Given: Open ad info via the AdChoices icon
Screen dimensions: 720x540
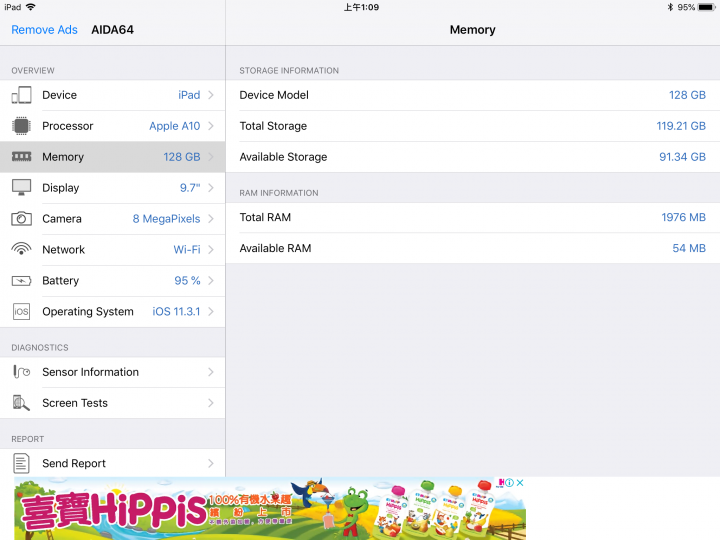Looking at the screenshot, I should pos(509,483).
